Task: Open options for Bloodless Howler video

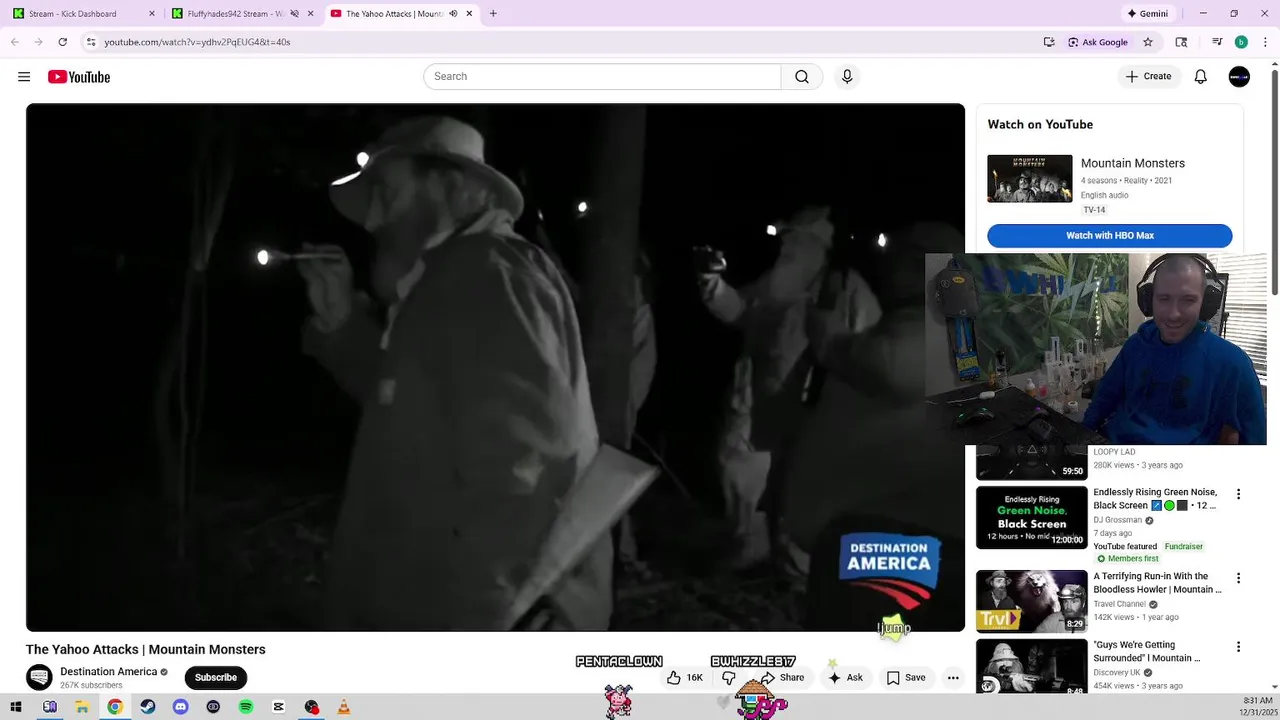Action: pos(1238,578)
